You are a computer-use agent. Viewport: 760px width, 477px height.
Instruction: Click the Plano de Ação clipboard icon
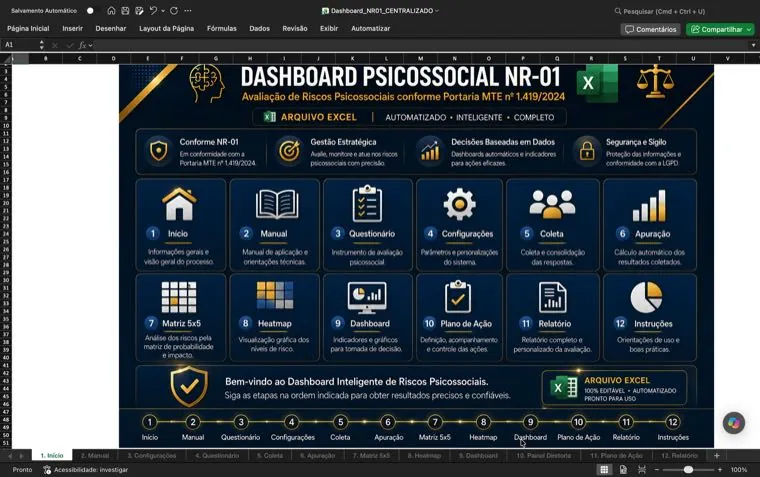point(458,297)
